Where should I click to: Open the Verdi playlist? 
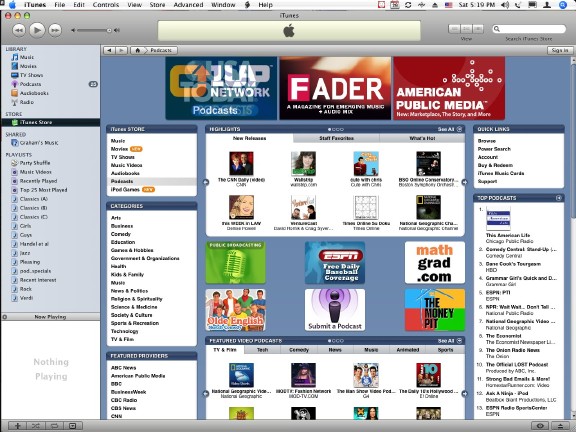(x=26, y=298)
